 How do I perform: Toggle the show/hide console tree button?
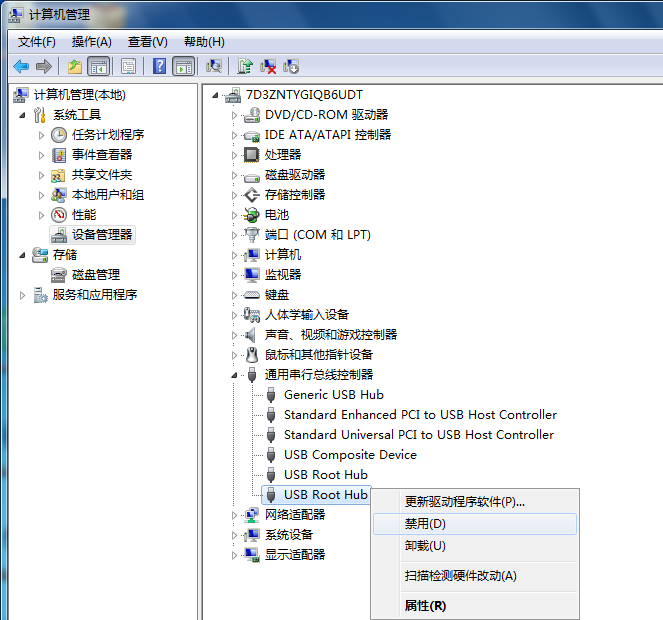(x=98, y=67)
